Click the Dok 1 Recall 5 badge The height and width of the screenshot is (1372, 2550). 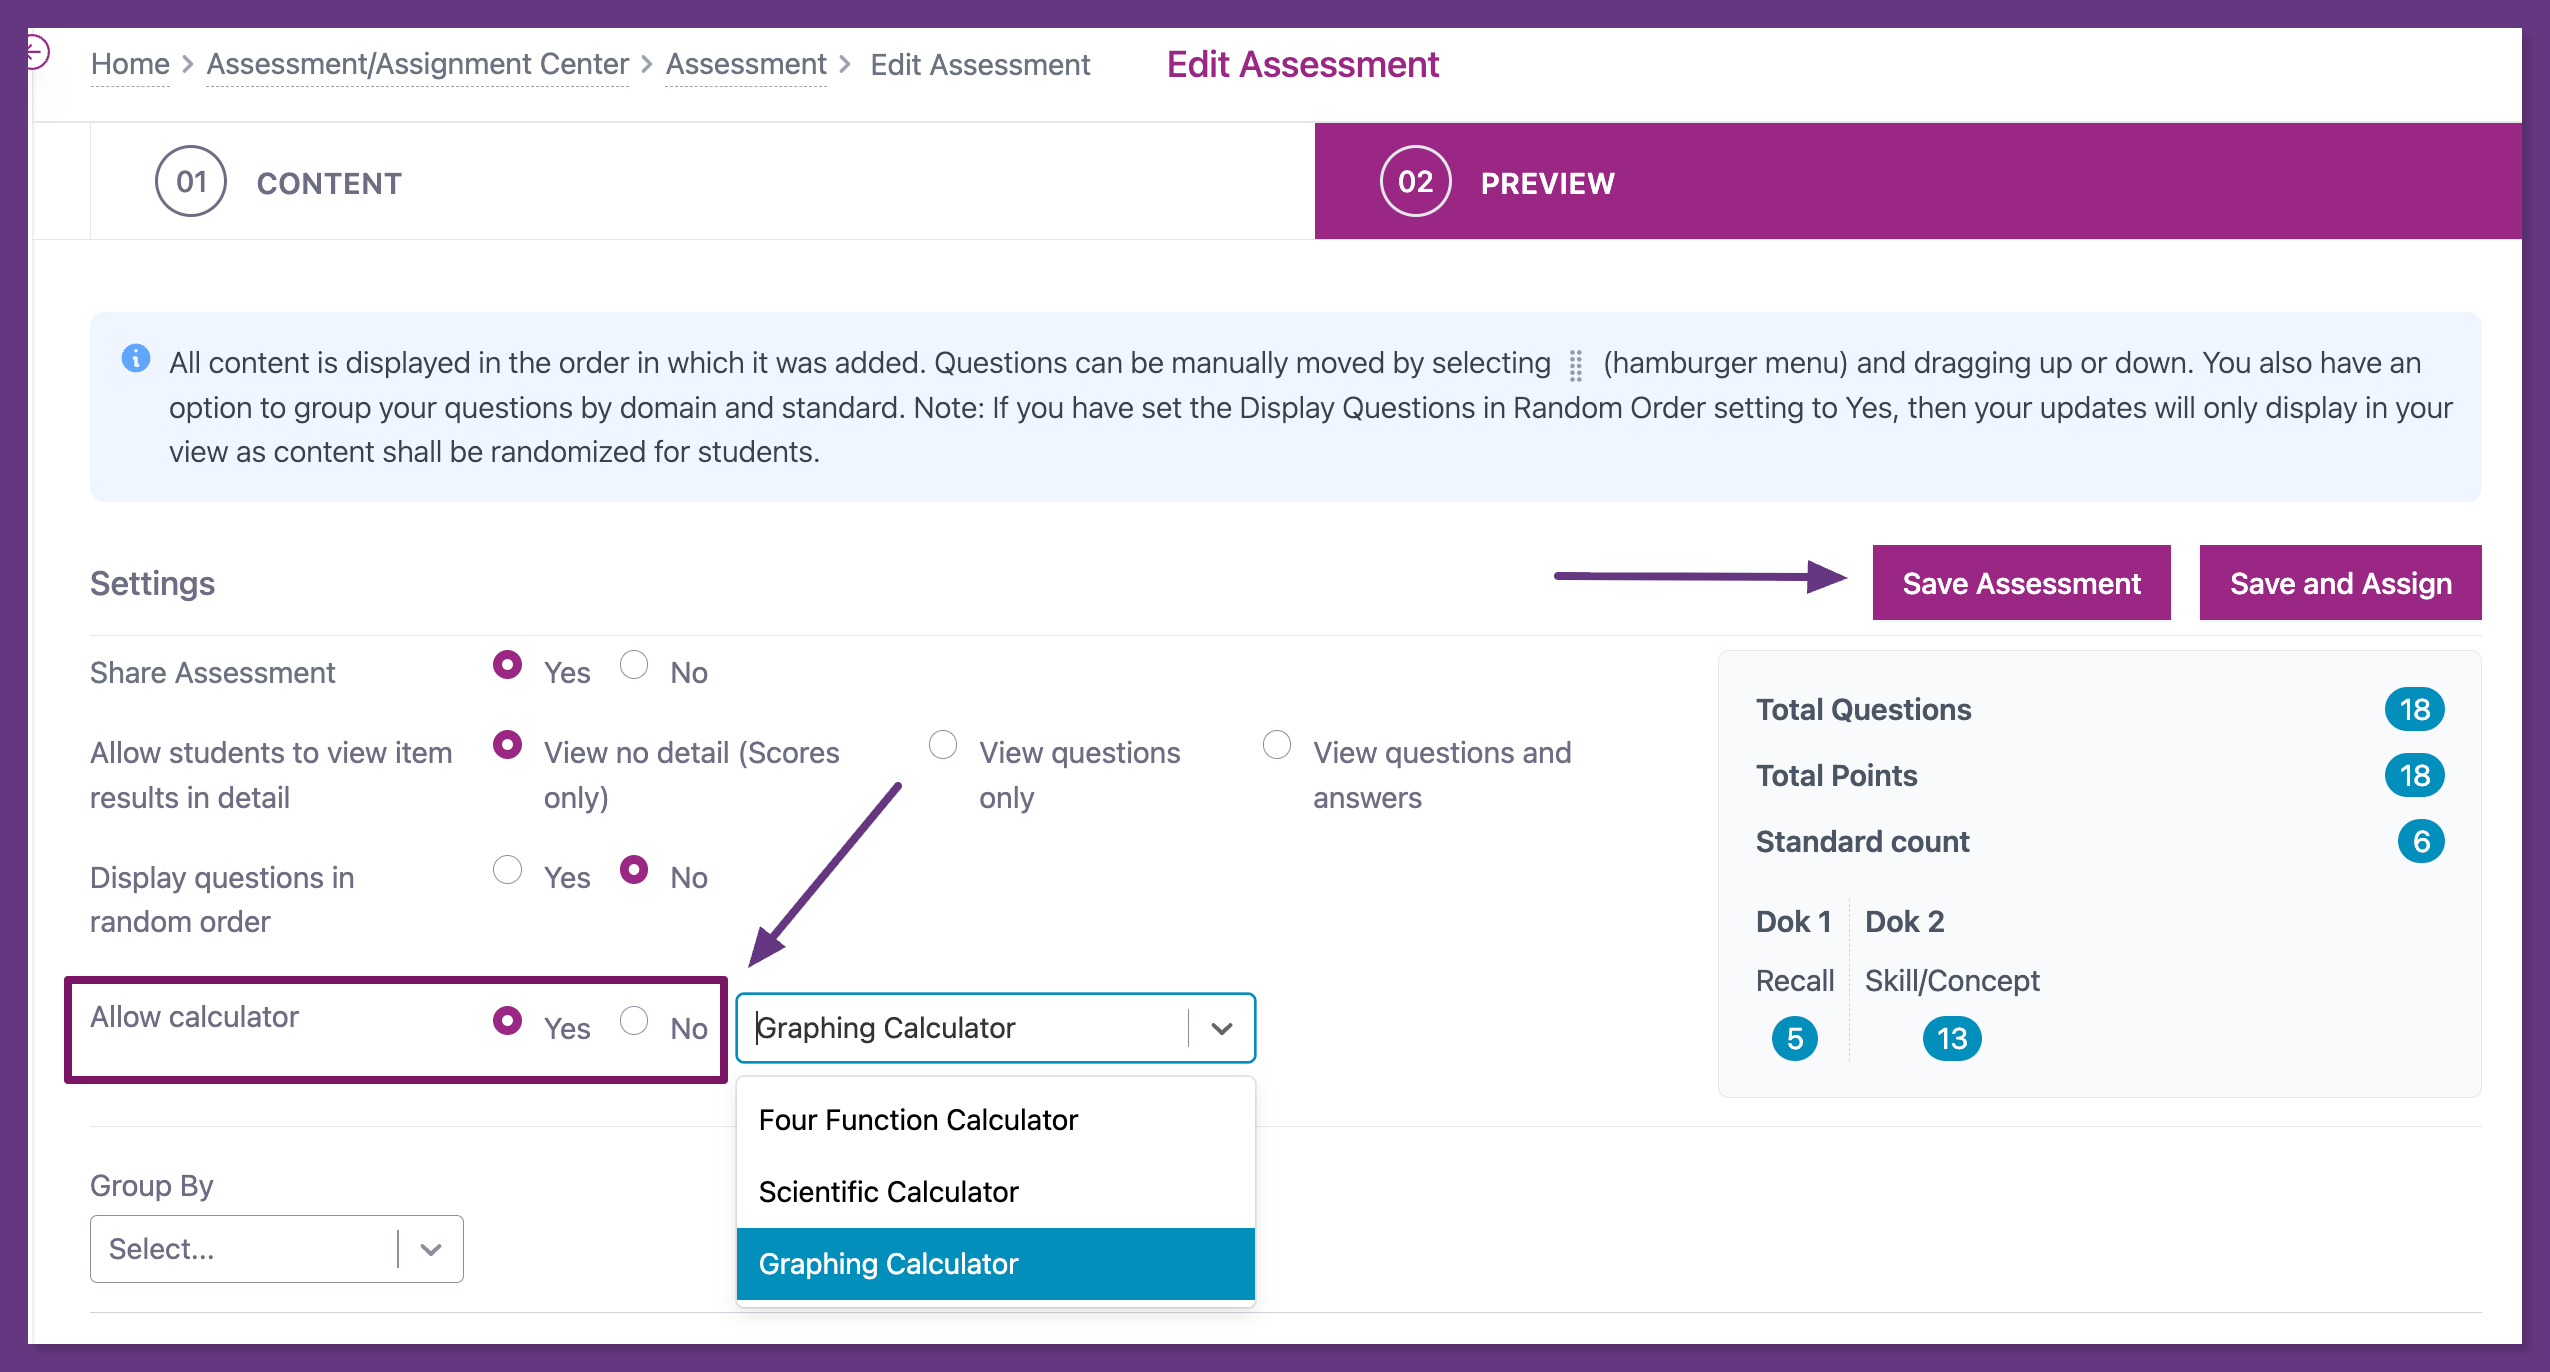1794,1039
